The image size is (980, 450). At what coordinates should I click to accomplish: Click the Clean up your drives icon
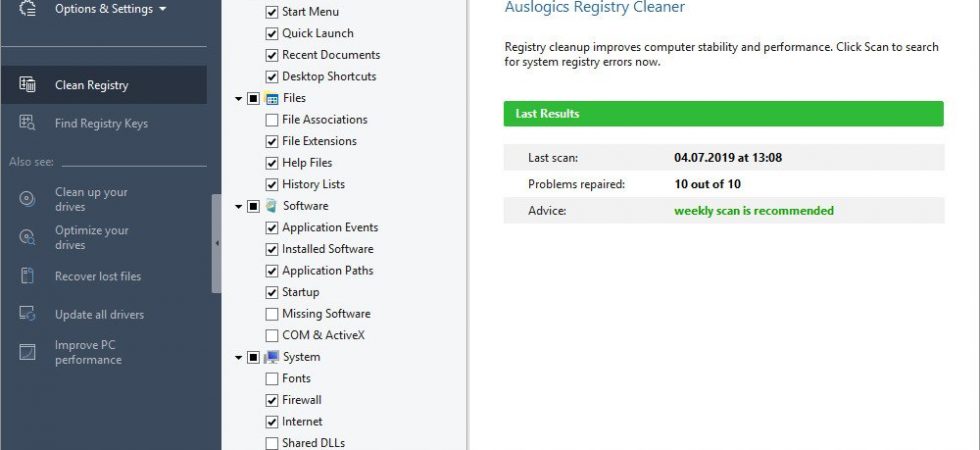pyautogui.click(x=28, y=199)
